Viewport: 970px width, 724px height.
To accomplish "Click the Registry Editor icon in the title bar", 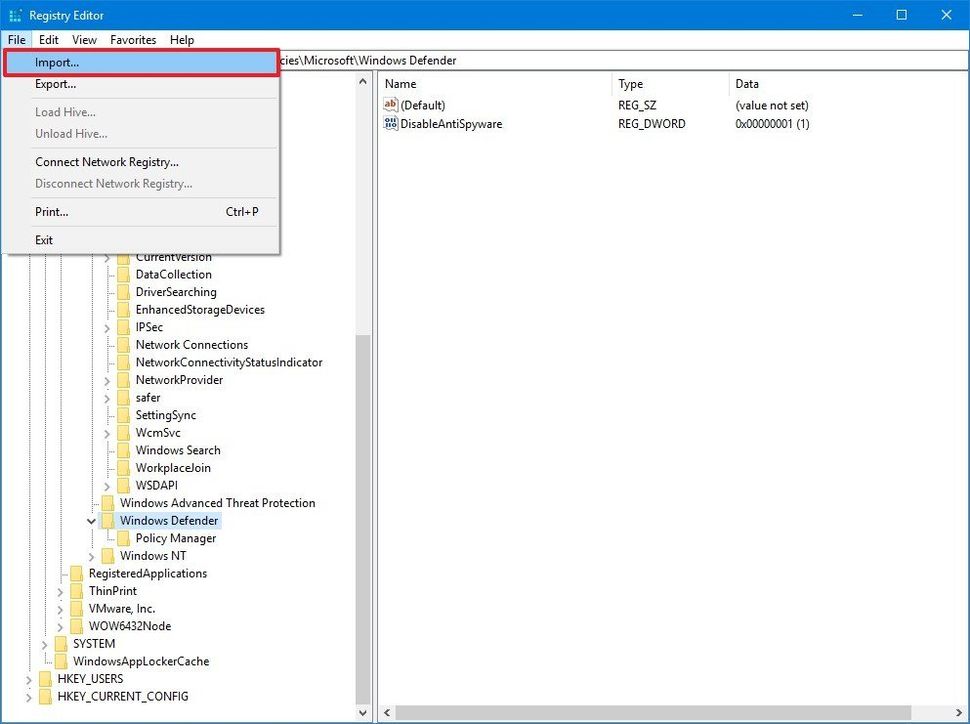I will [x=14, y=15].
